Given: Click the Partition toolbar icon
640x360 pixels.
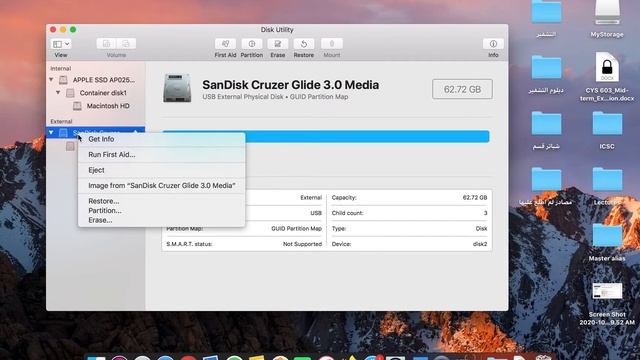Looking at the screenshot, I should tap(251, 44).
